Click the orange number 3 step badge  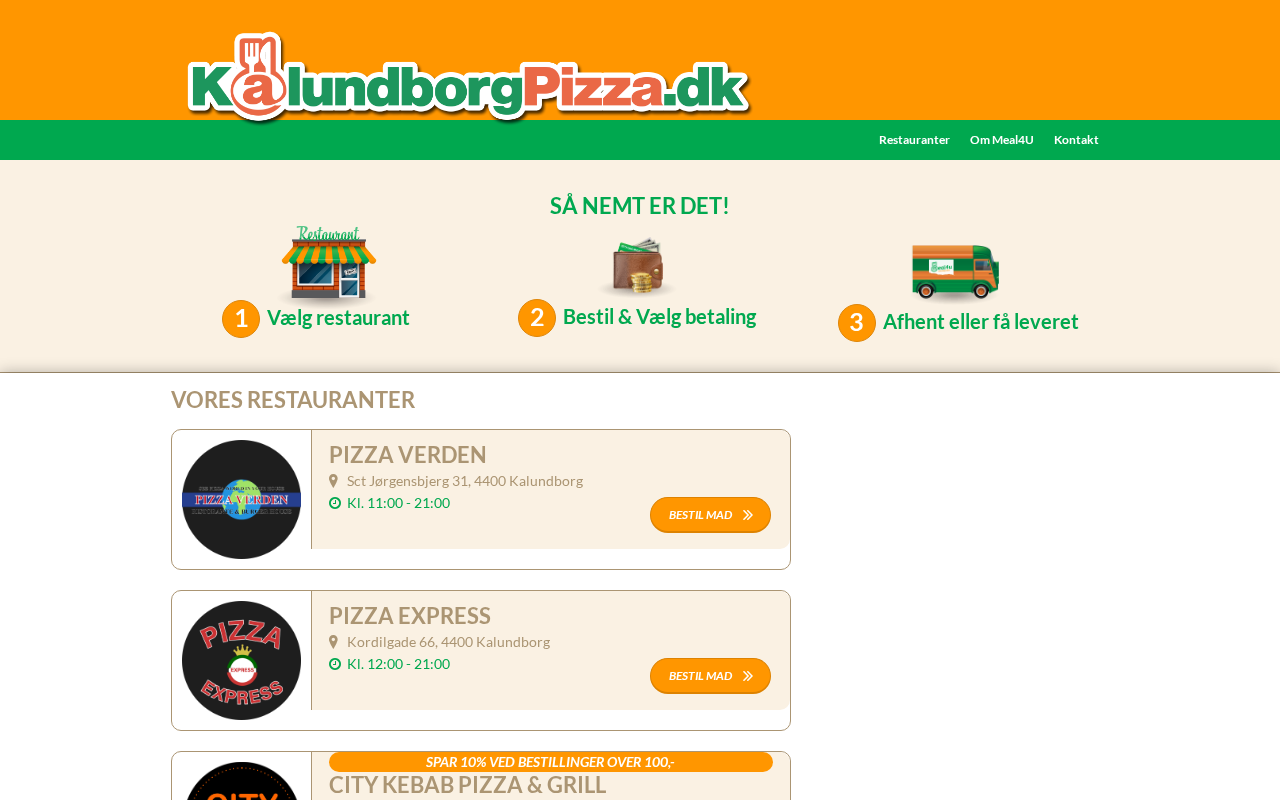[x=857, y=323]
